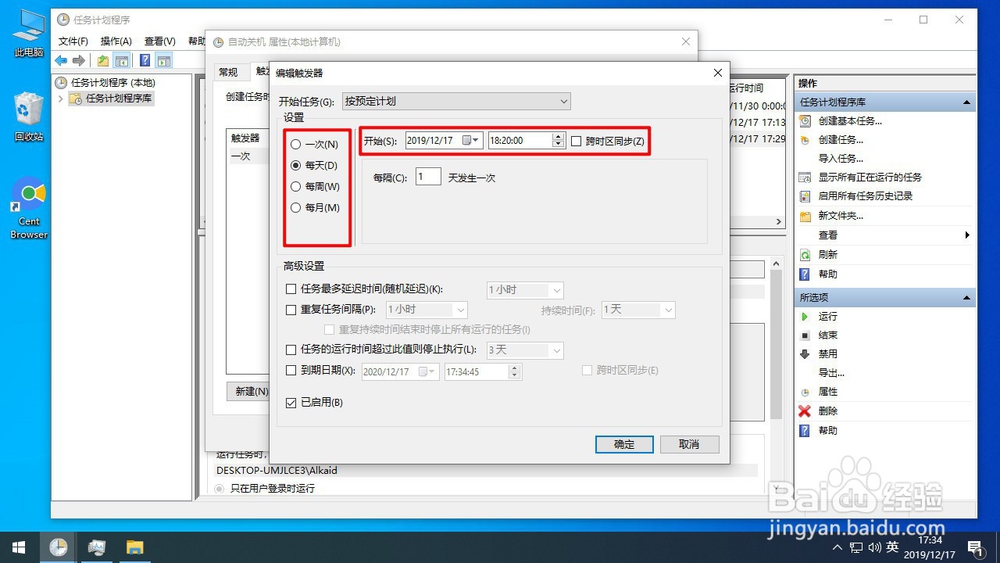Enable repeat task interval (重复任务间隔) checkbox
Image resolution: width=1000 pixels, height=563 pixels.
pos(291,310)
